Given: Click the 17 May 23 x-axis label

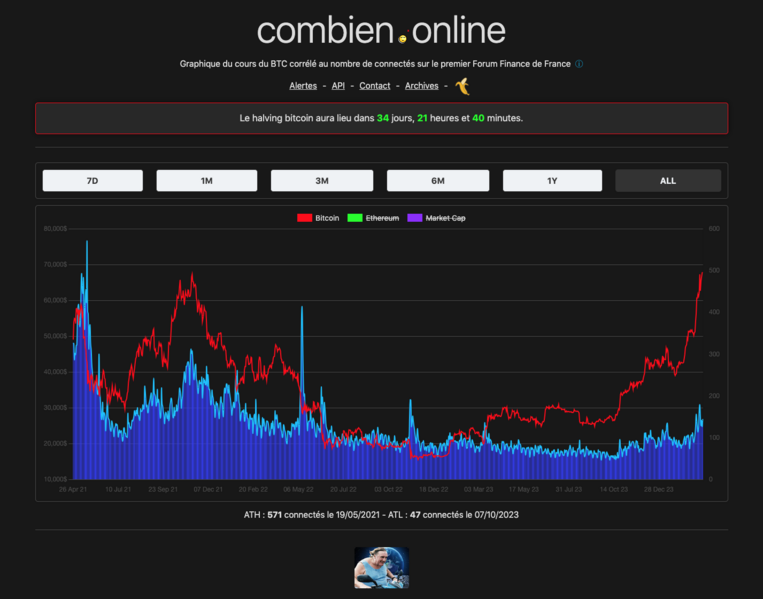Looking at the screenshot, I should point(524,490).
